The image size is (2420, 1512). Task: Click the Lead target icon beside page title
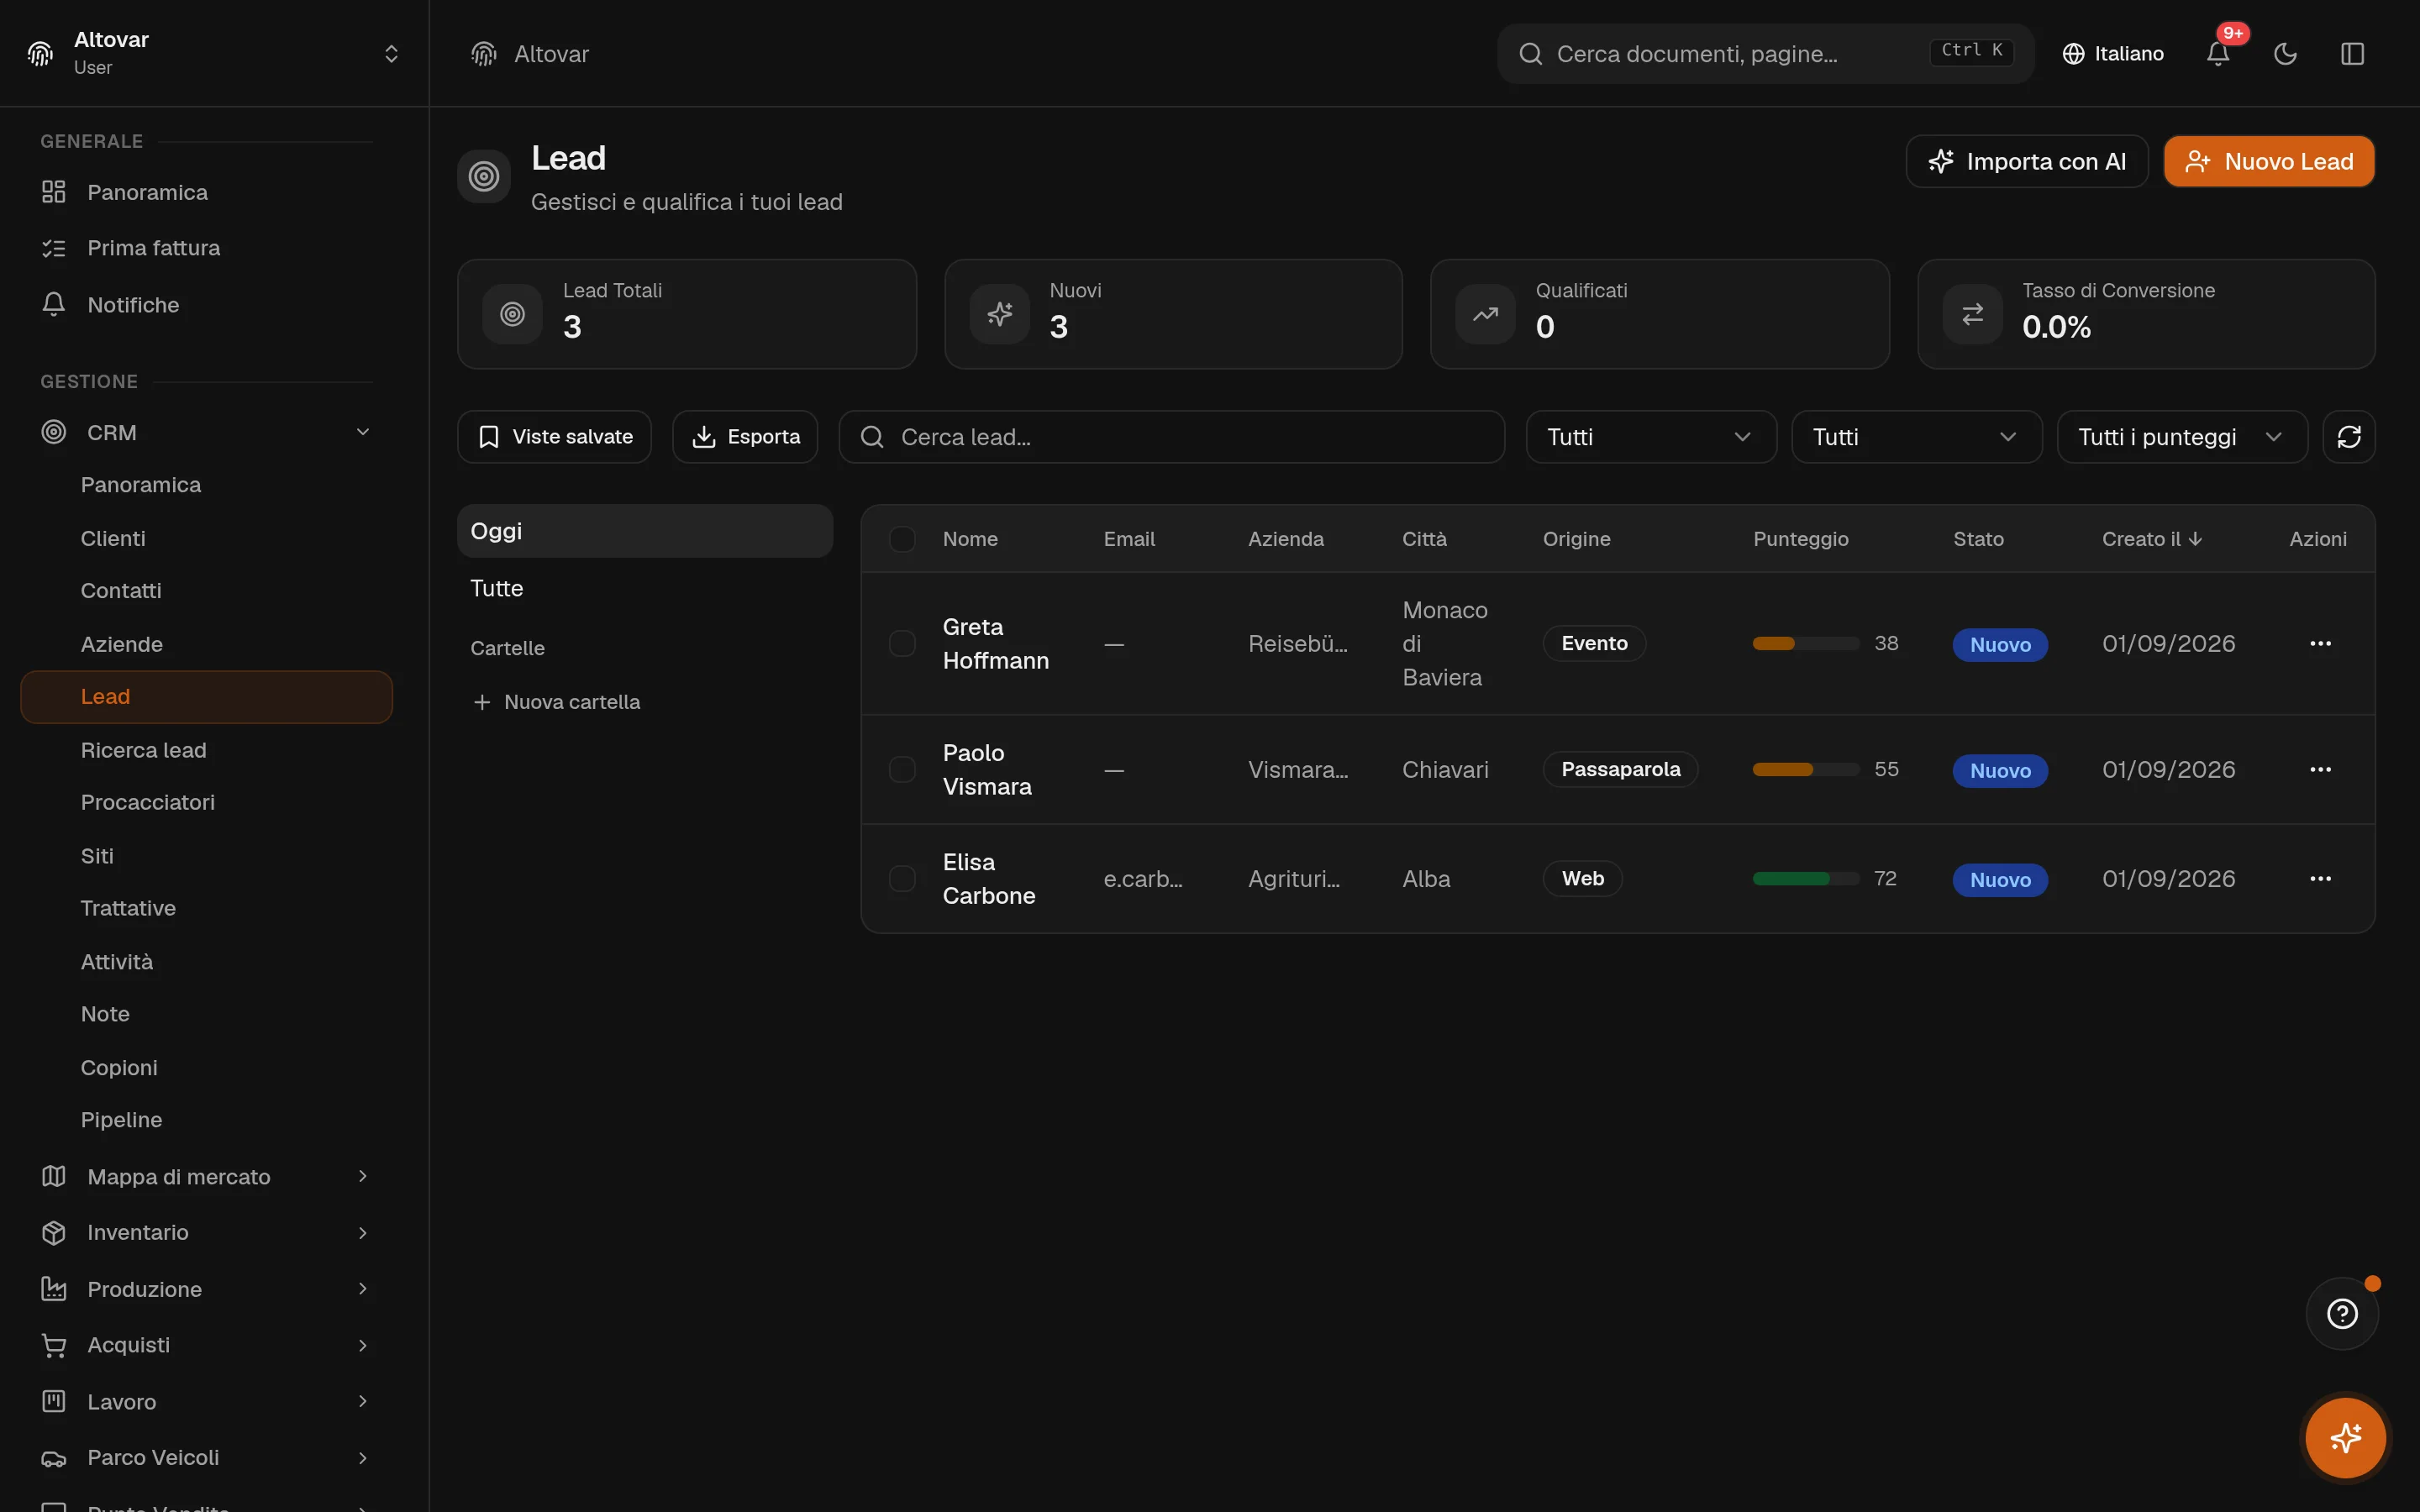(x=484, y=176)
